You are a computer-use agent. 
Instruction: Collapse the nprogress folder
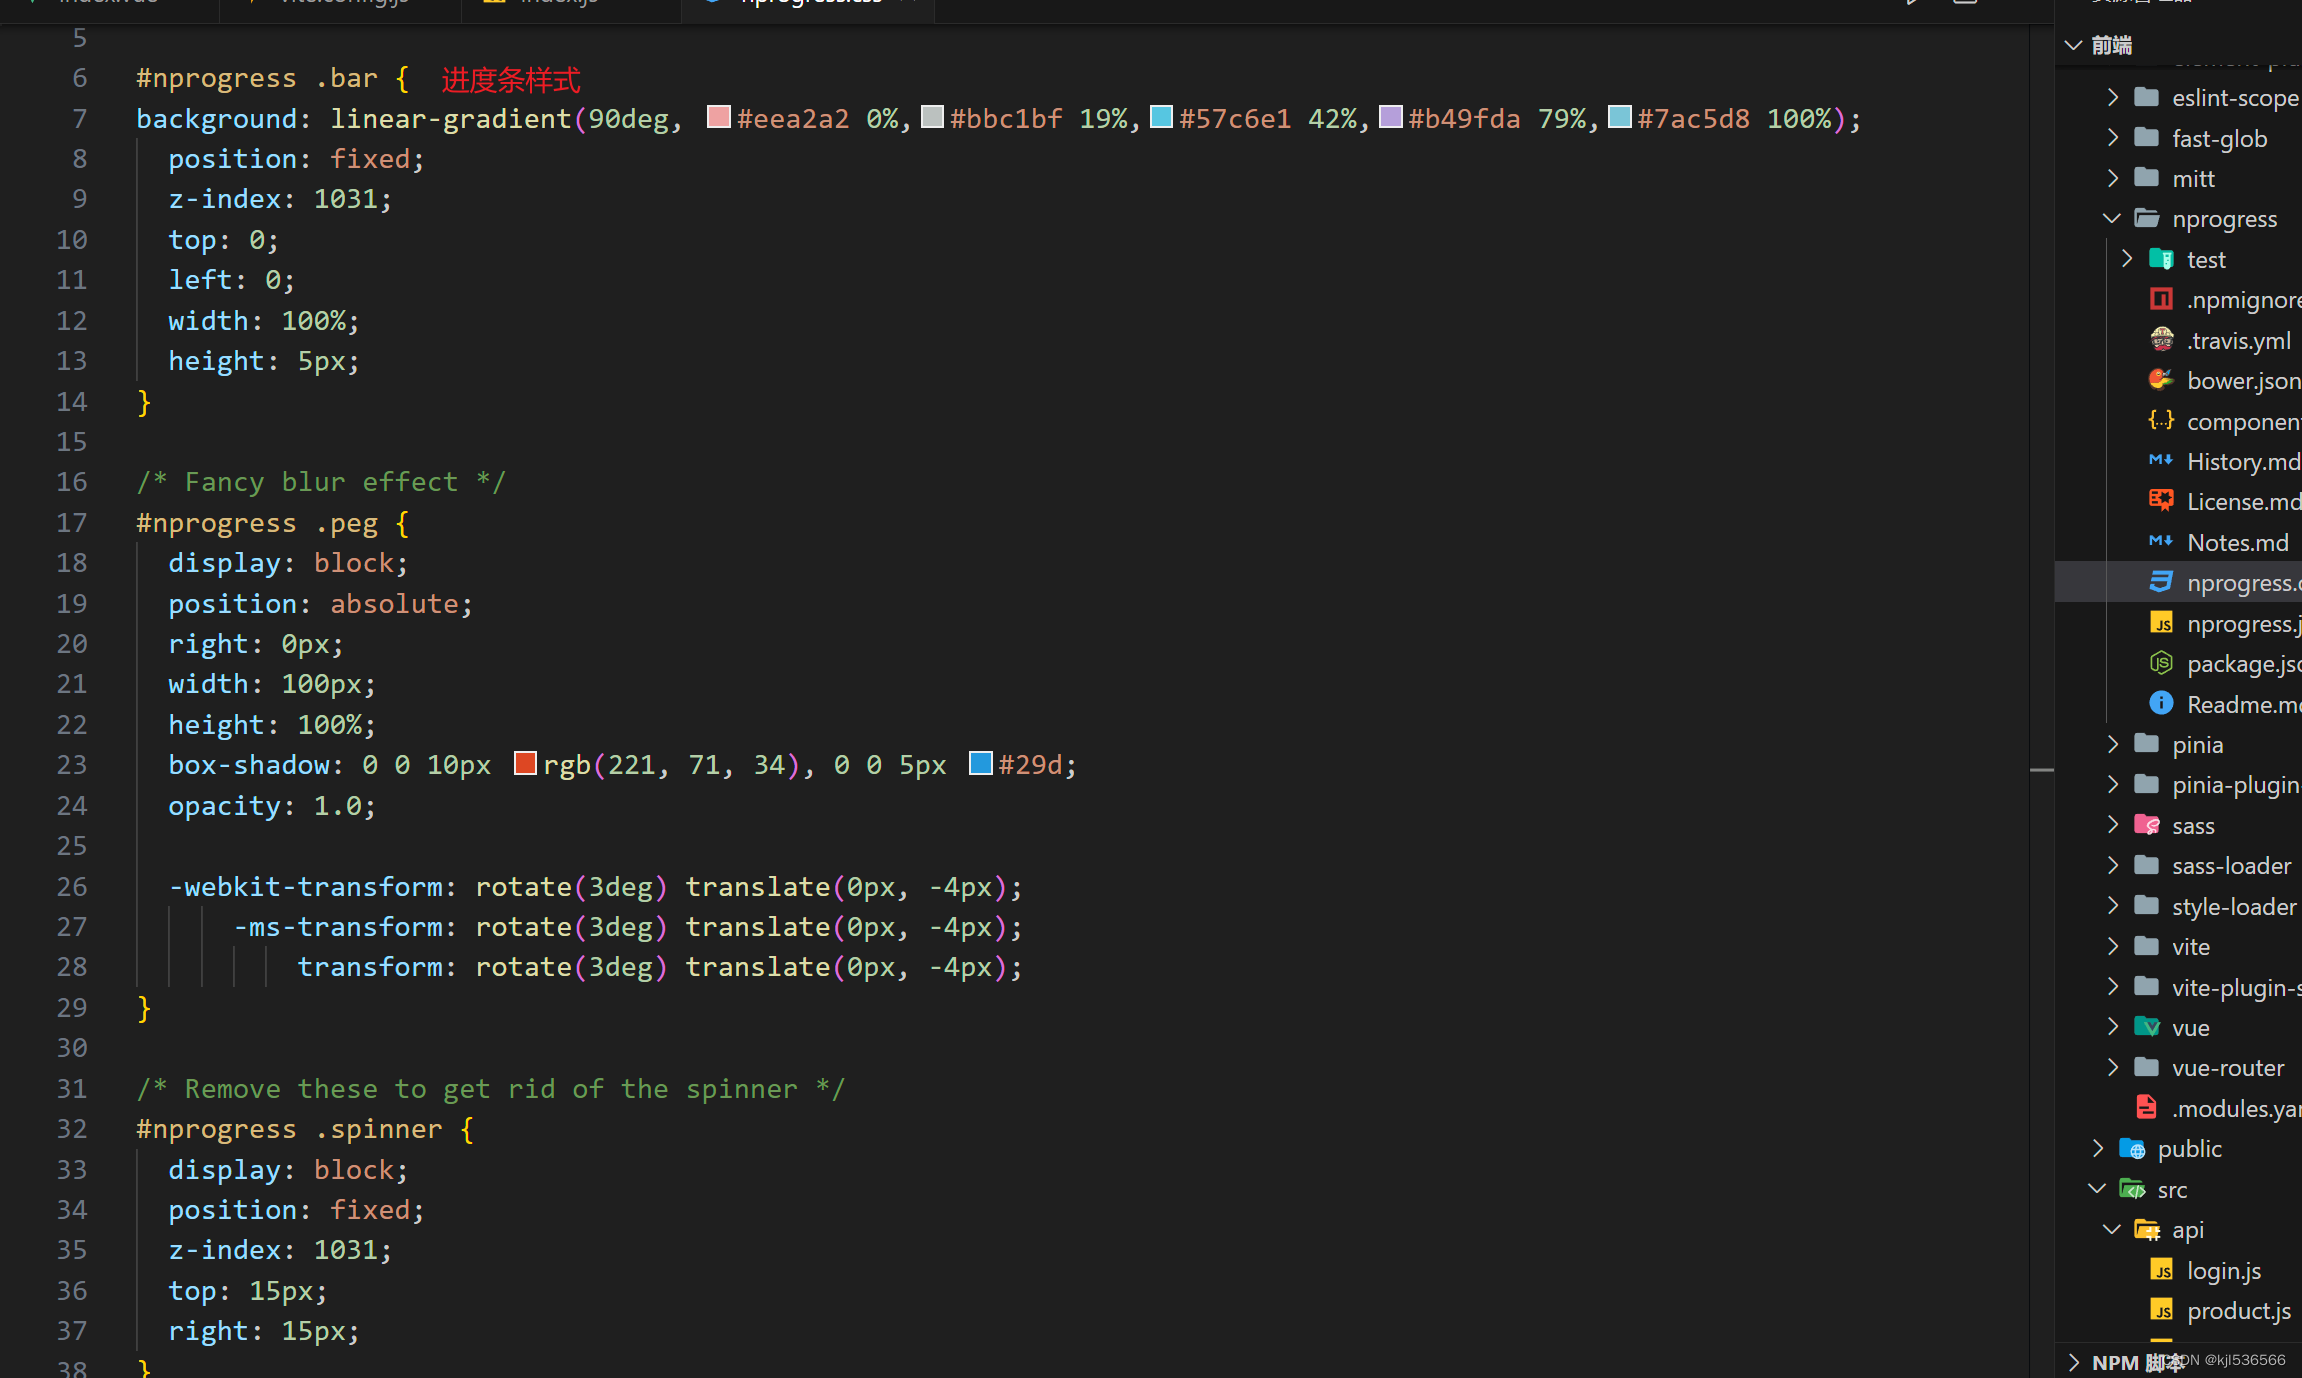point(2112,218)
